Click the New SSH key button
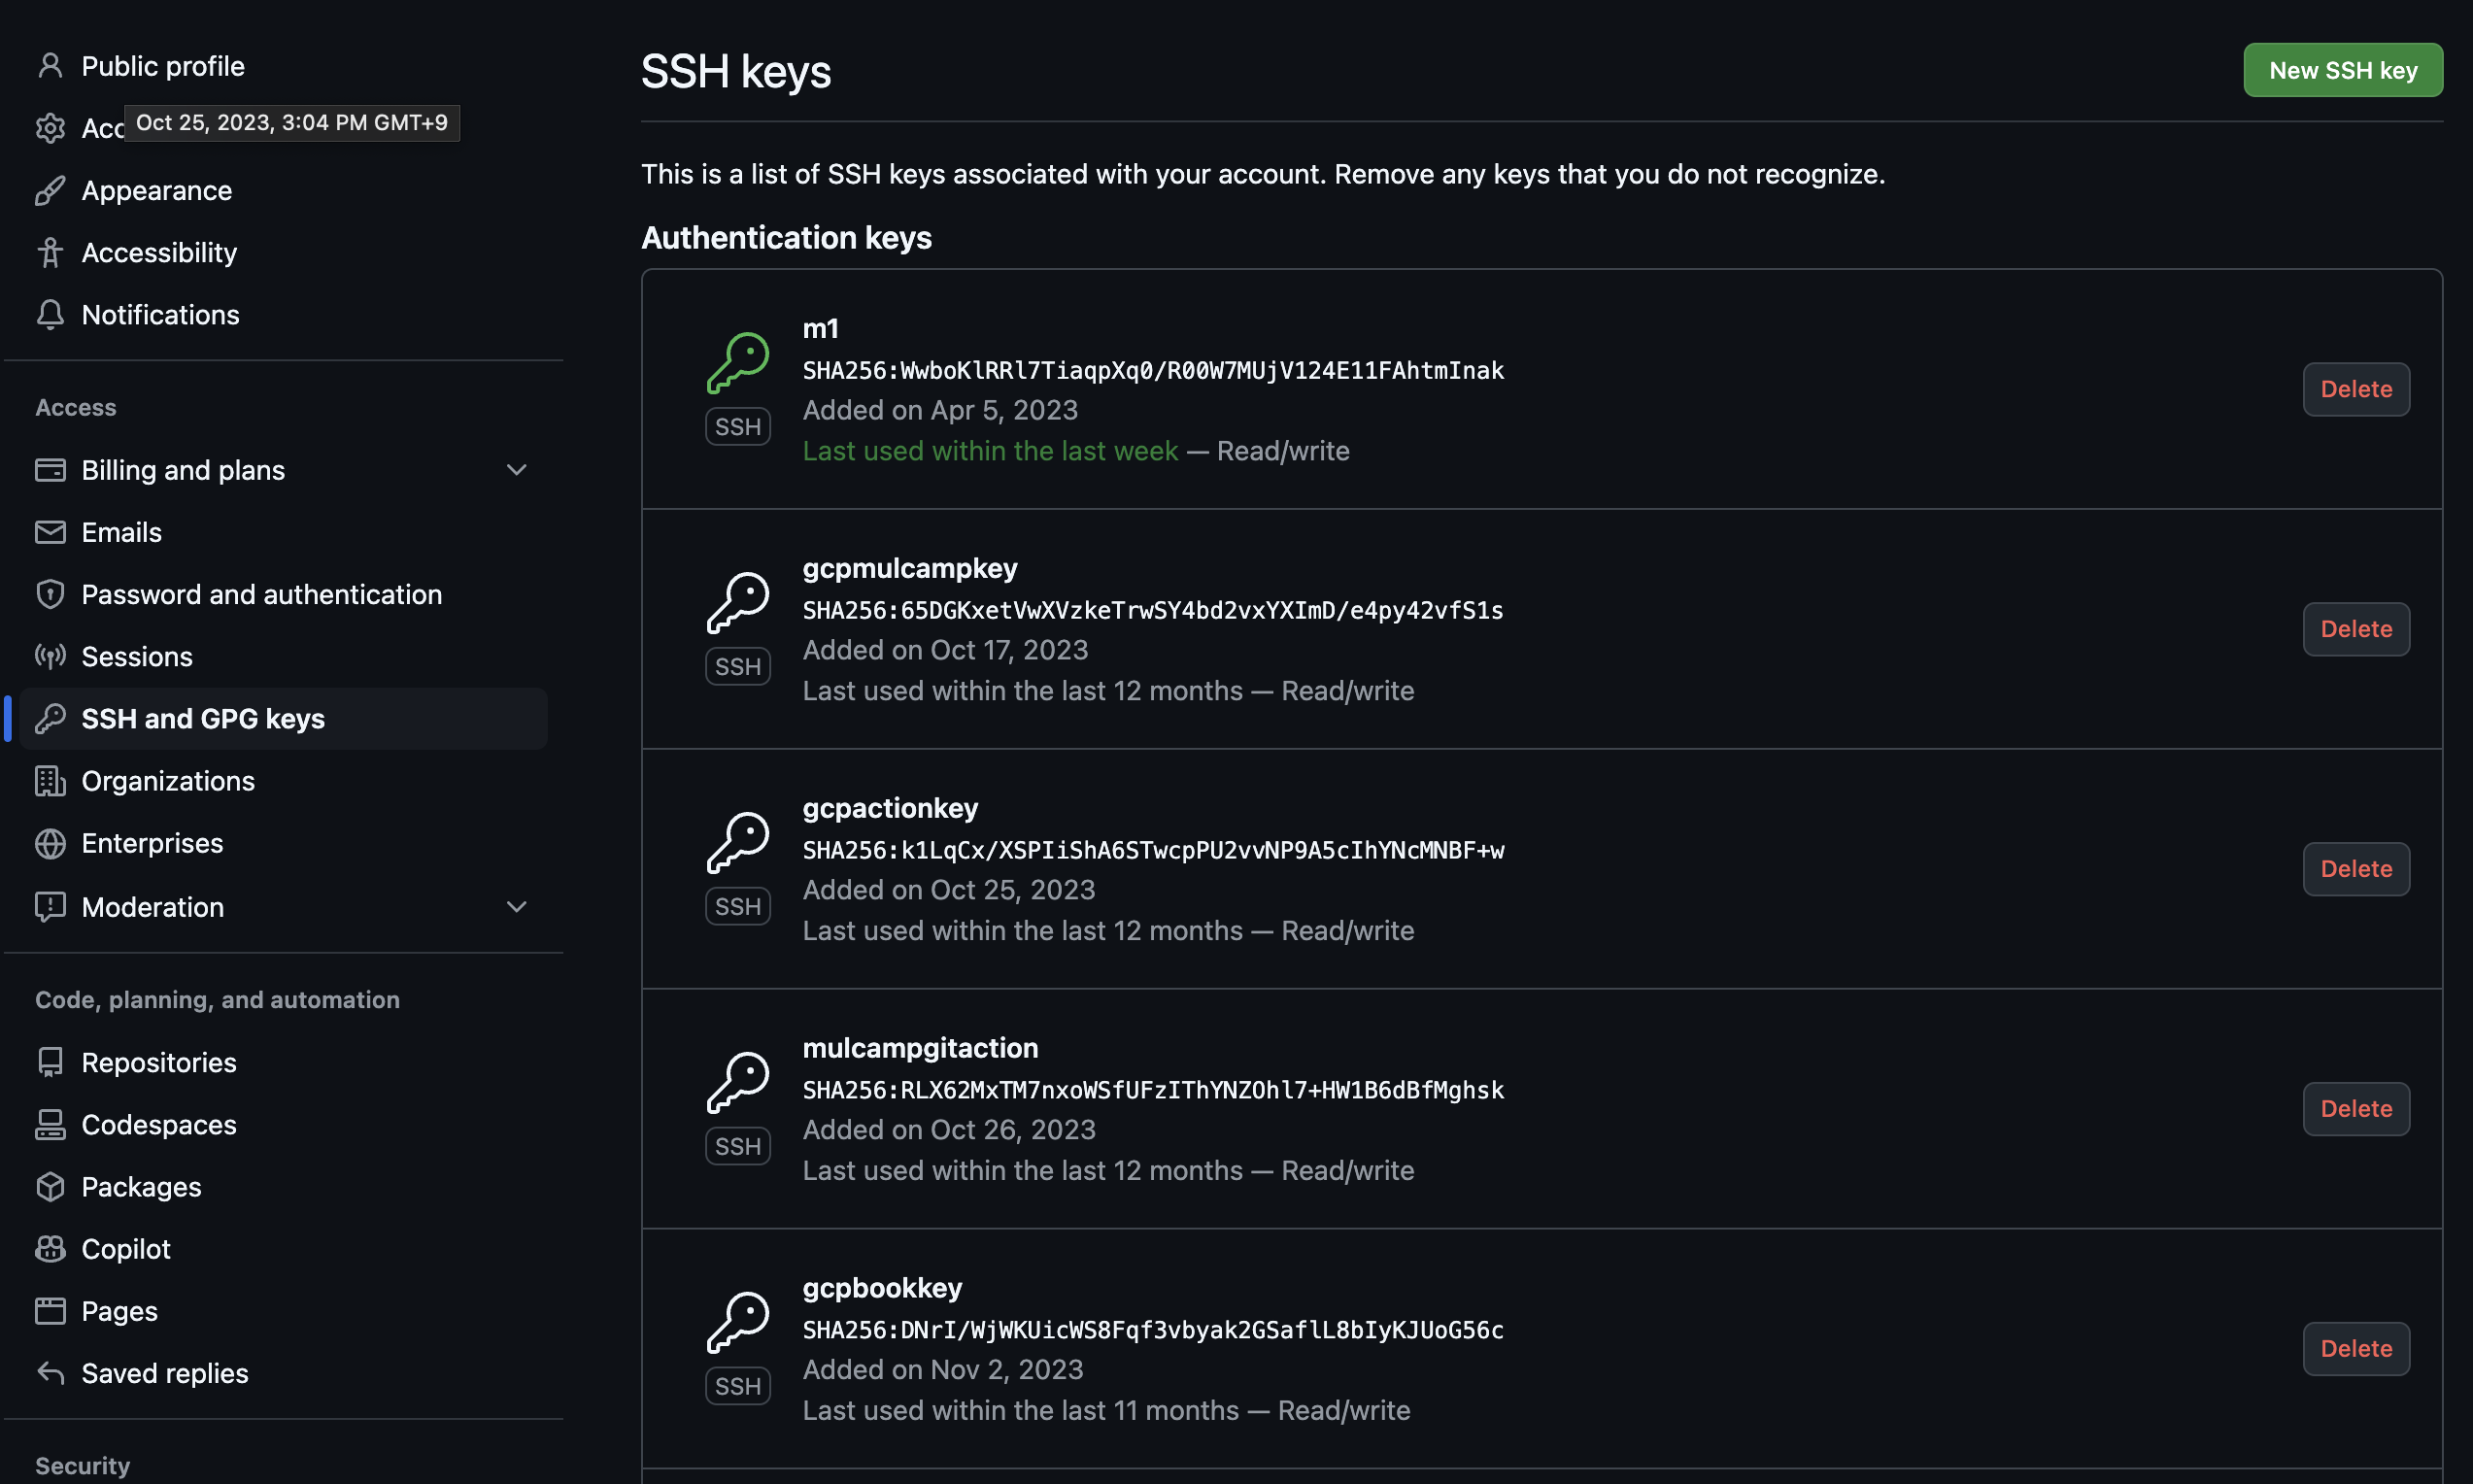This screenshot has width=2473, height=1484. (2342, 70)
